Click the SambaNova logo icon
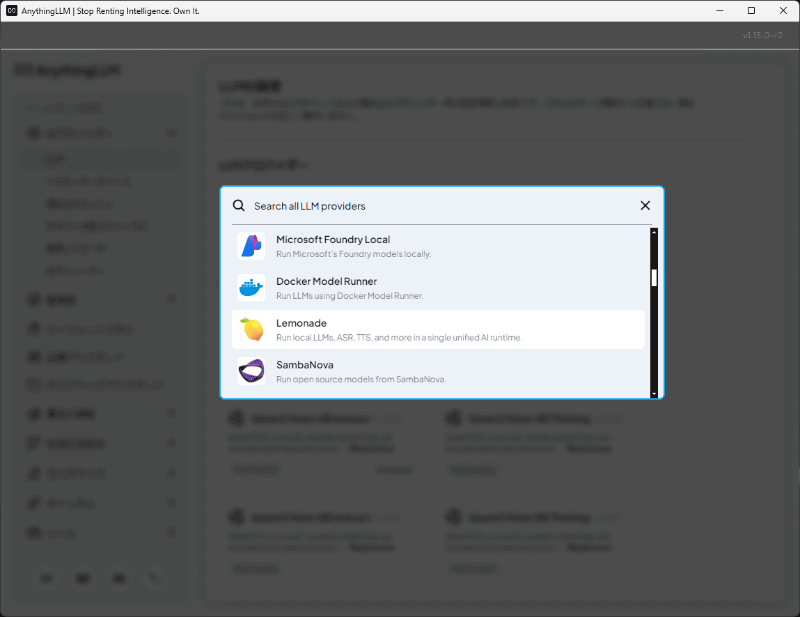 [251, 371]
